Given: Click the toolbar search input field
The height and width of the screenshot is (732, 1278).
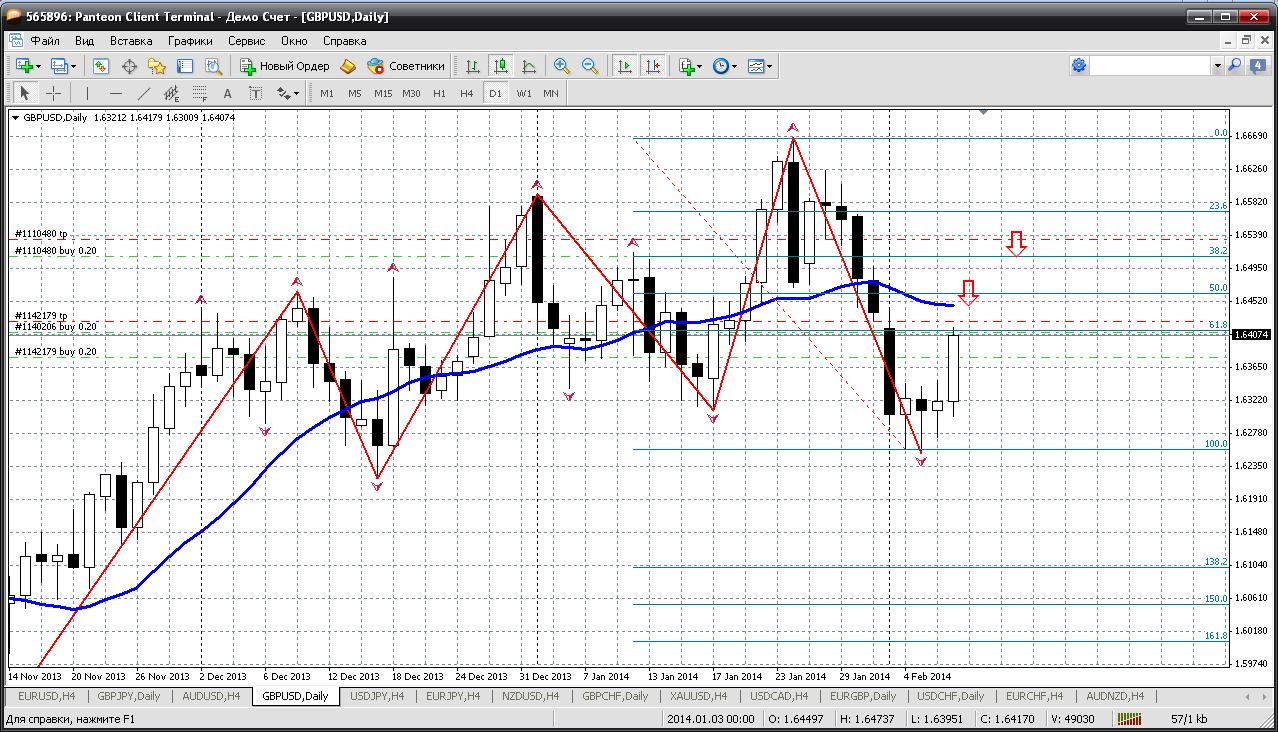Looking at the screenshot, I should click(x=1150, y=66).
